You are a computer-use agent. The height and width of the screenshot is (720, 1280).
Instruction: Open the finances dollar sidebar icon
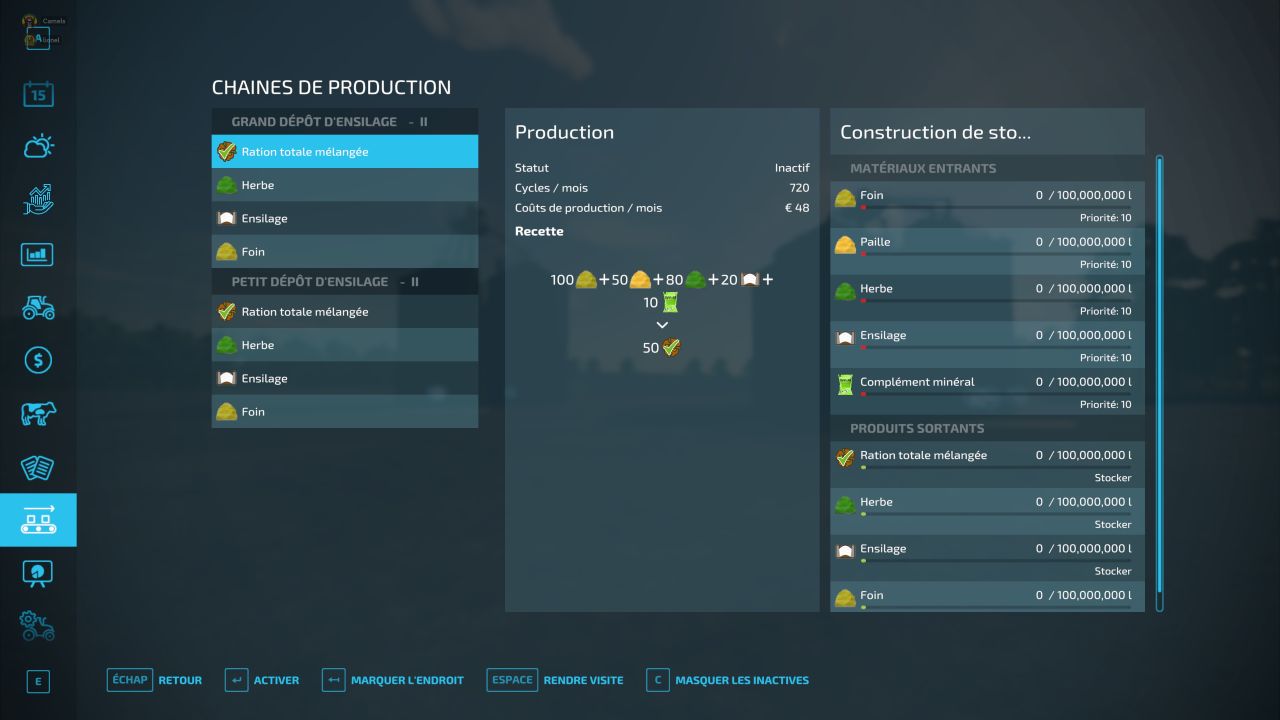click(x=38, y=360)
